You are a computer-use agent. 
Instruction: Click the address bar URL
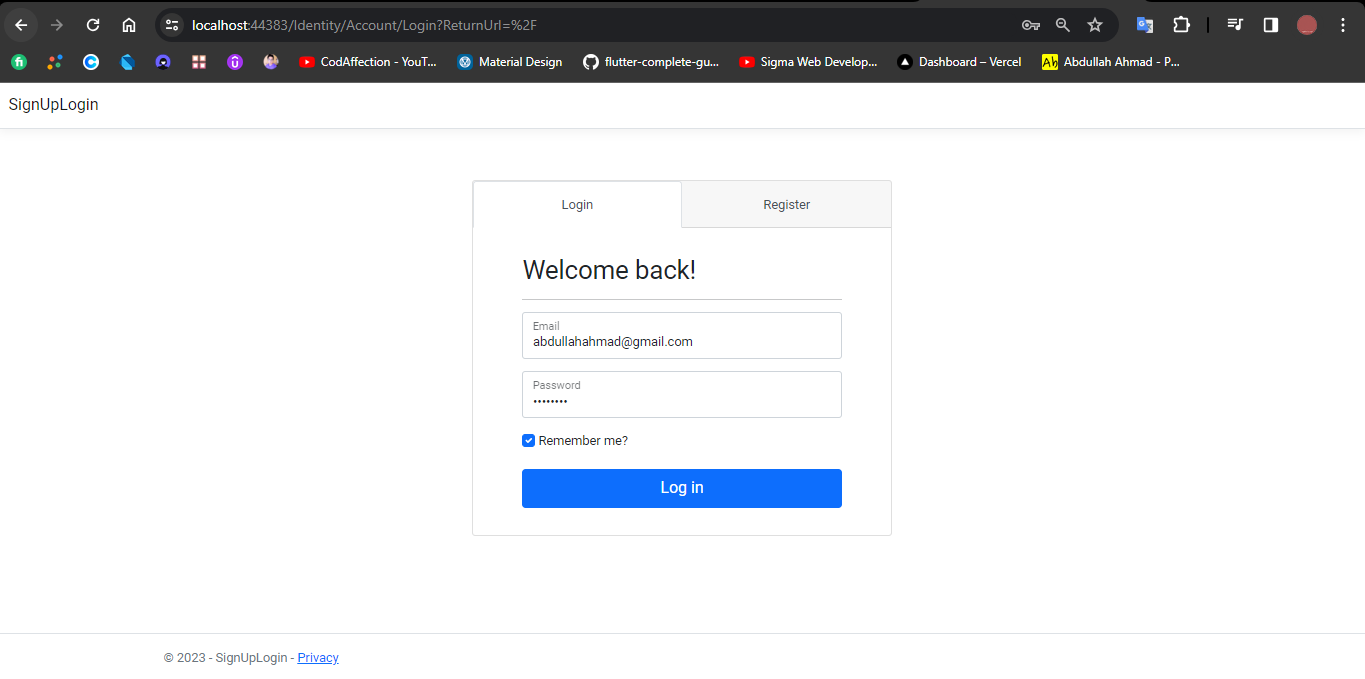(364, 25)
